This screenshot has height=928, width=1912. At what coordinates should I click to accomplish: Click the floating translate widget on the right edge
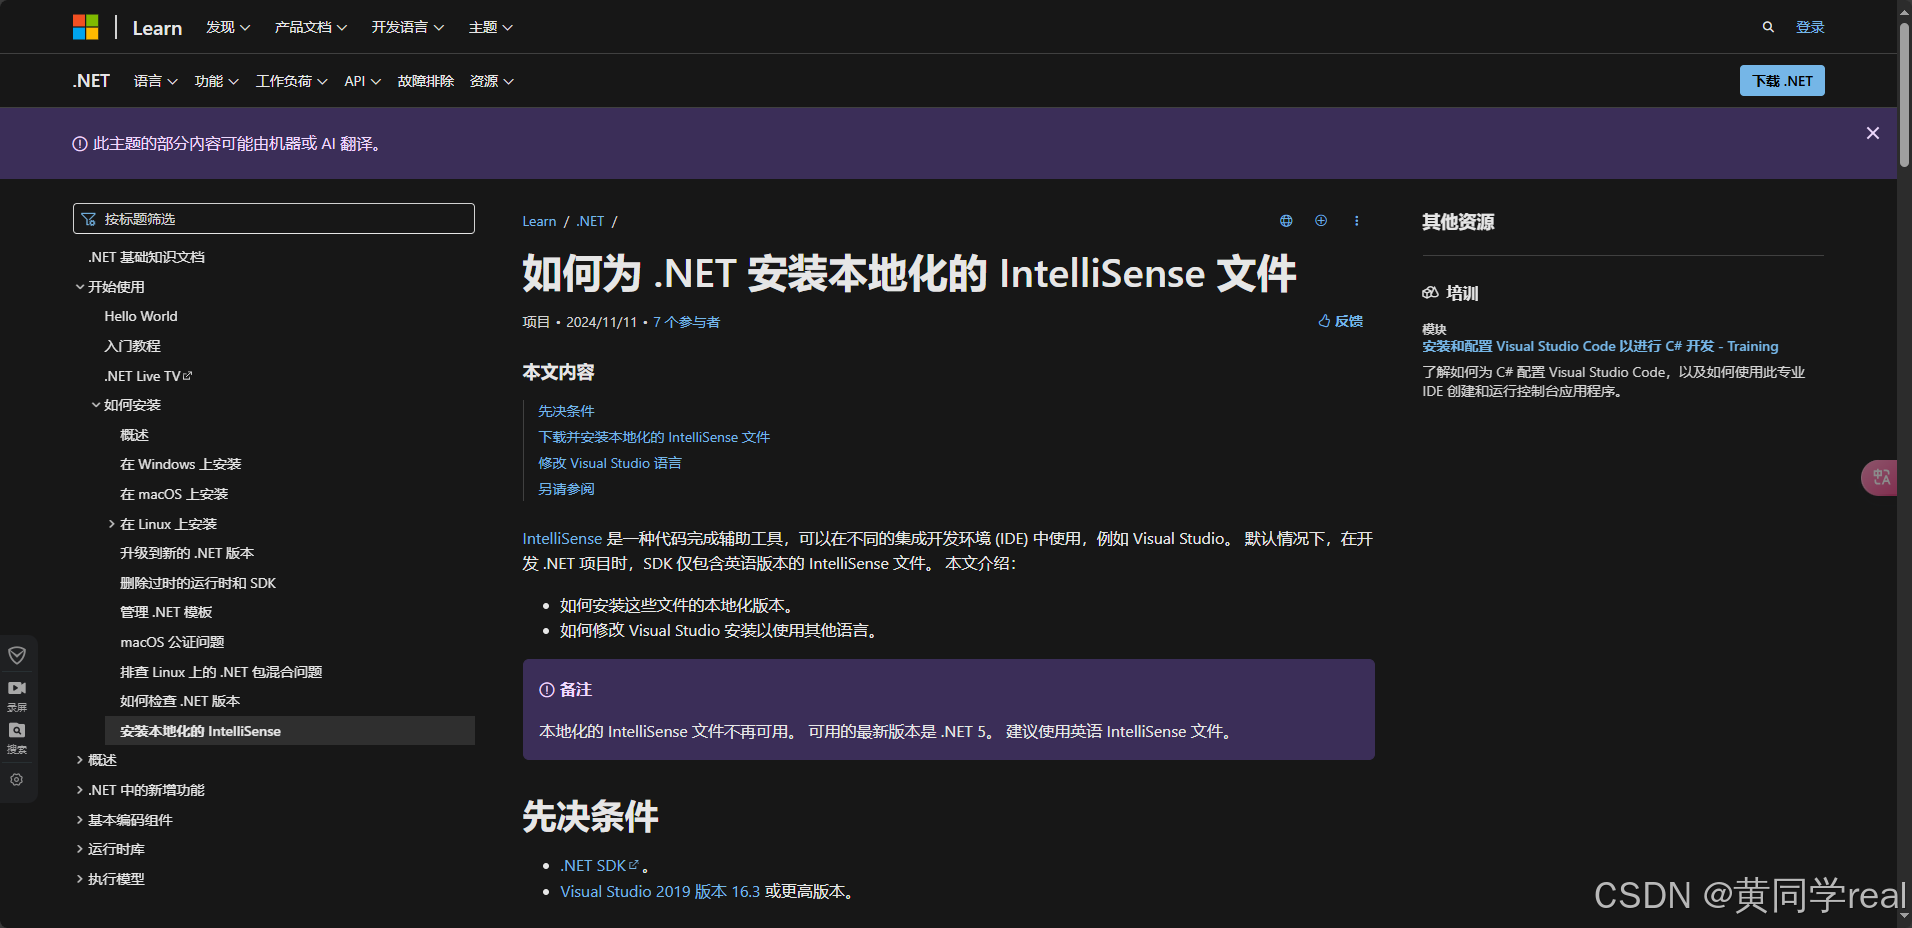(x=1880, y=477)
